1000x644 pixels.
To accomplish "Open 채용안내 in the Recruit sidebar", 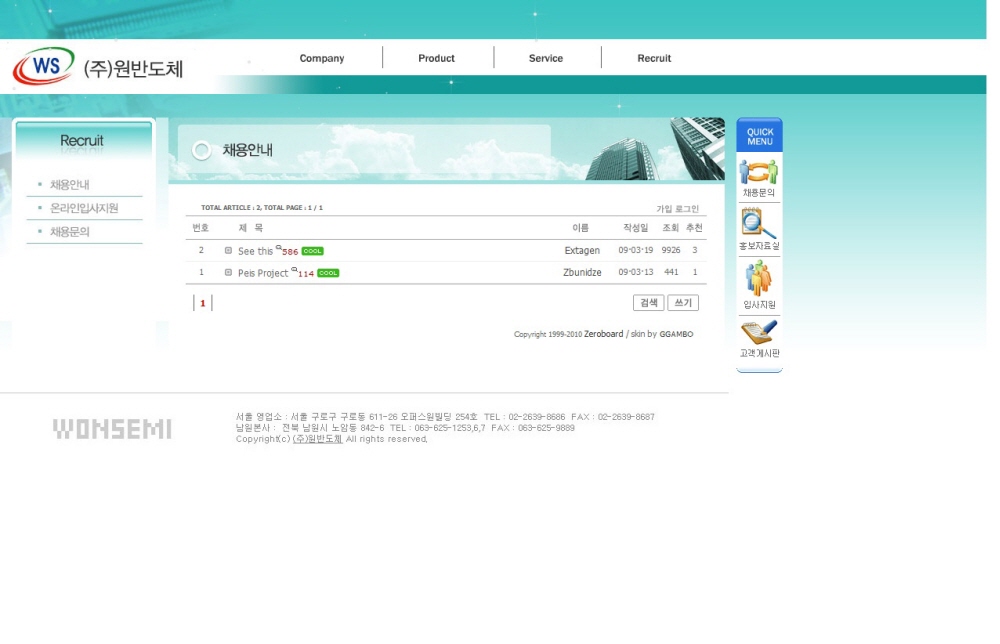I will (70, 185).
